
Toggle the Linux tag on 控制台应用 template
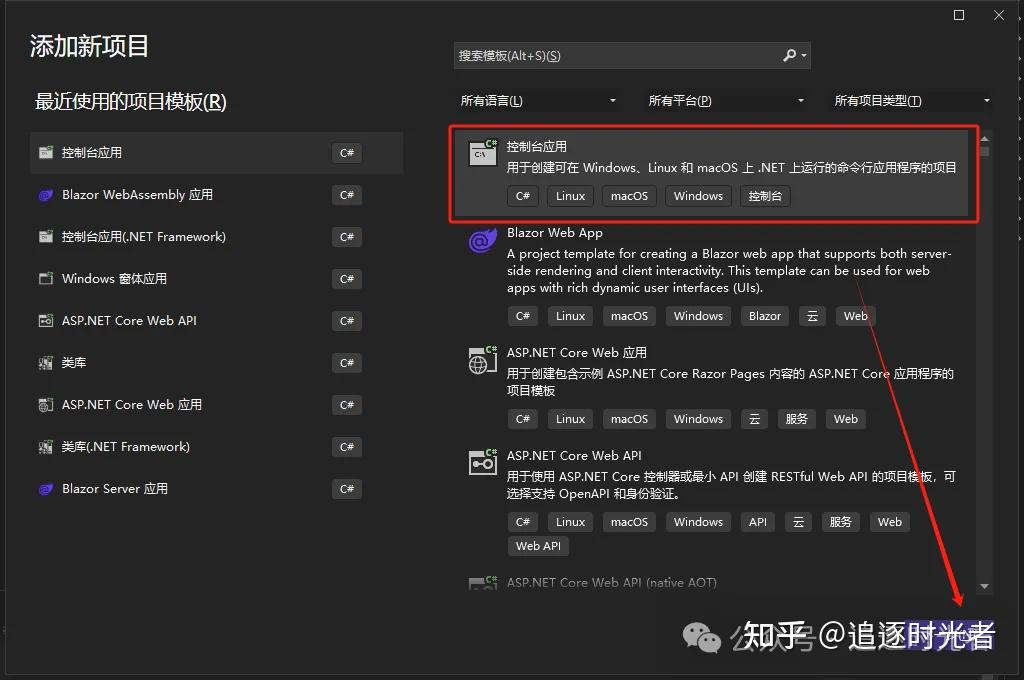pos(570,196)
